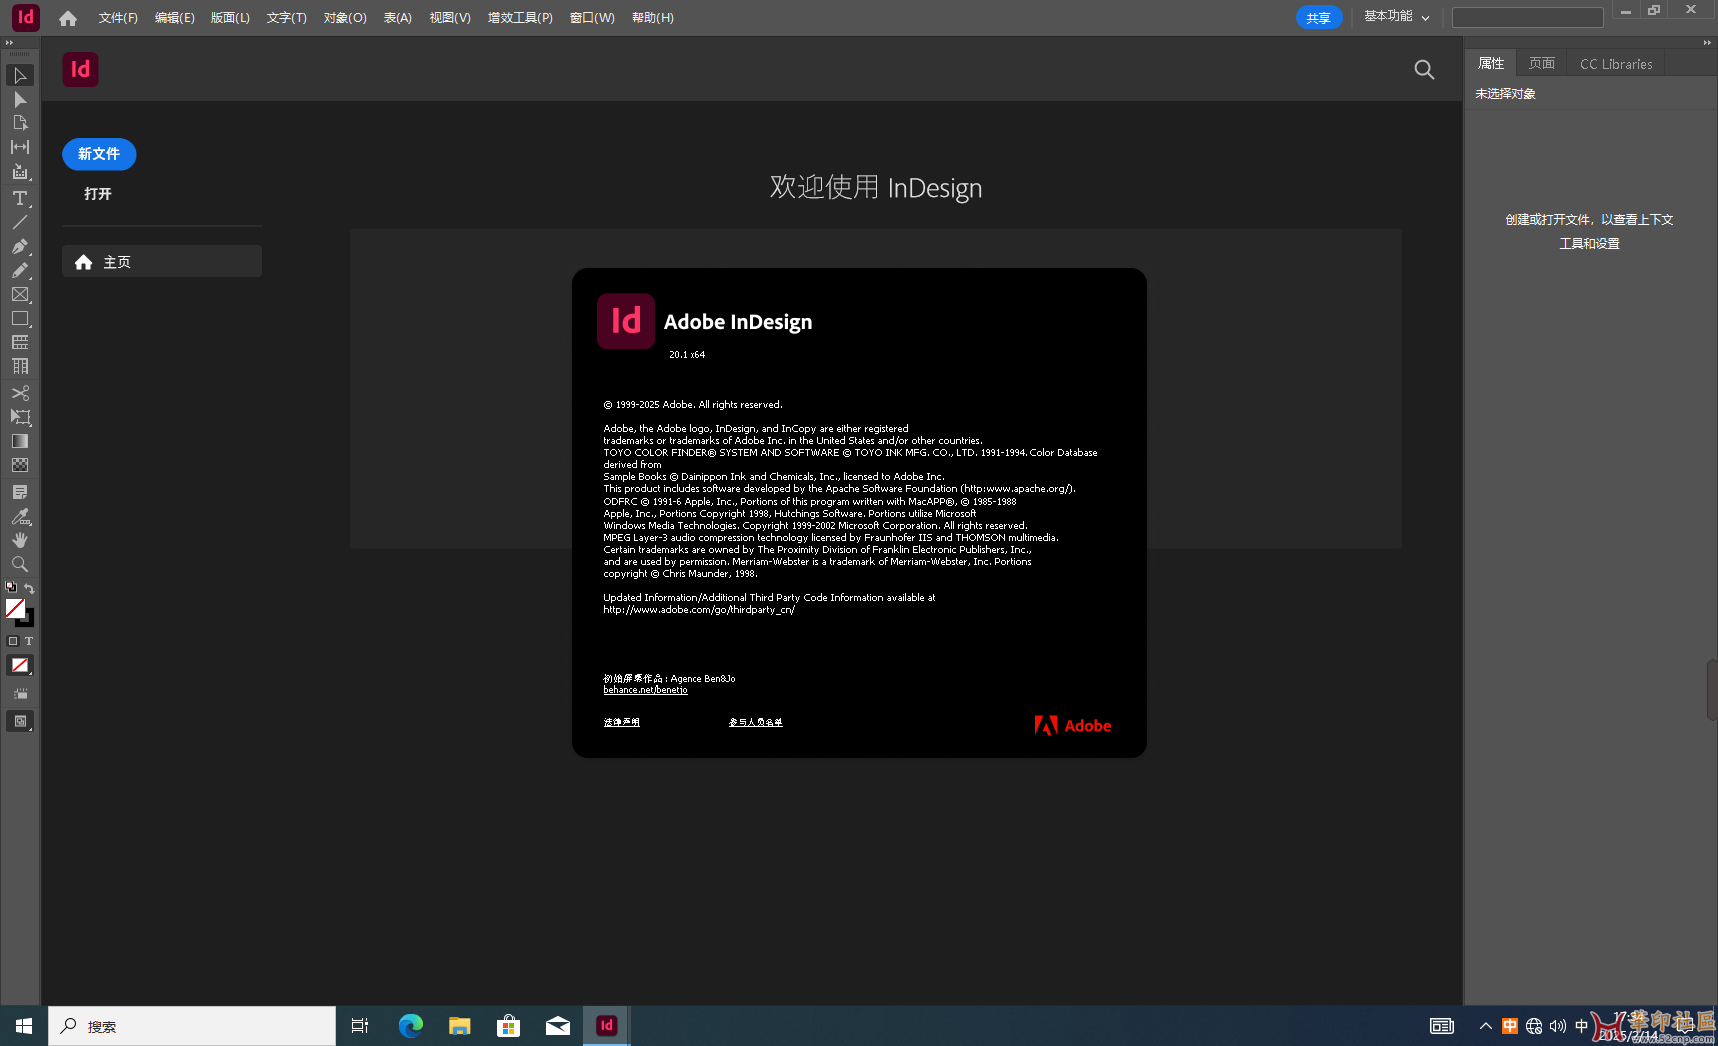The height and width of the screenshot is (1046, 1718).
Task: Open the 增效工具(P) menu
Action: pos(520,18)
